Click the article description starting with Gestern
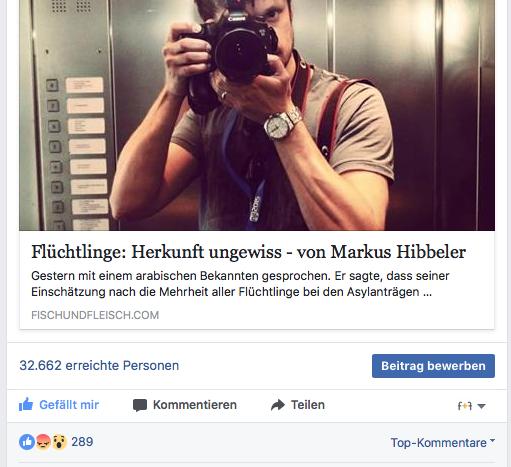This screenshot has height=467, width=511. 240,284
